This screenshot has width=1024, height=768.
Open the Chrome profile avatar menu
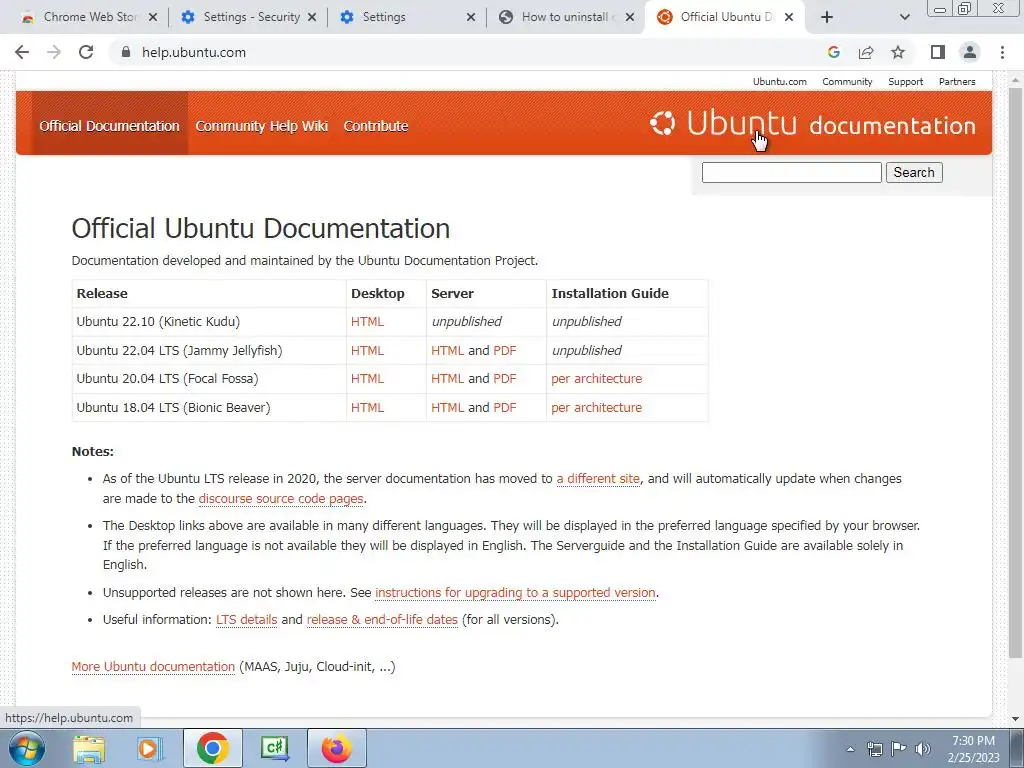(970, 52)
